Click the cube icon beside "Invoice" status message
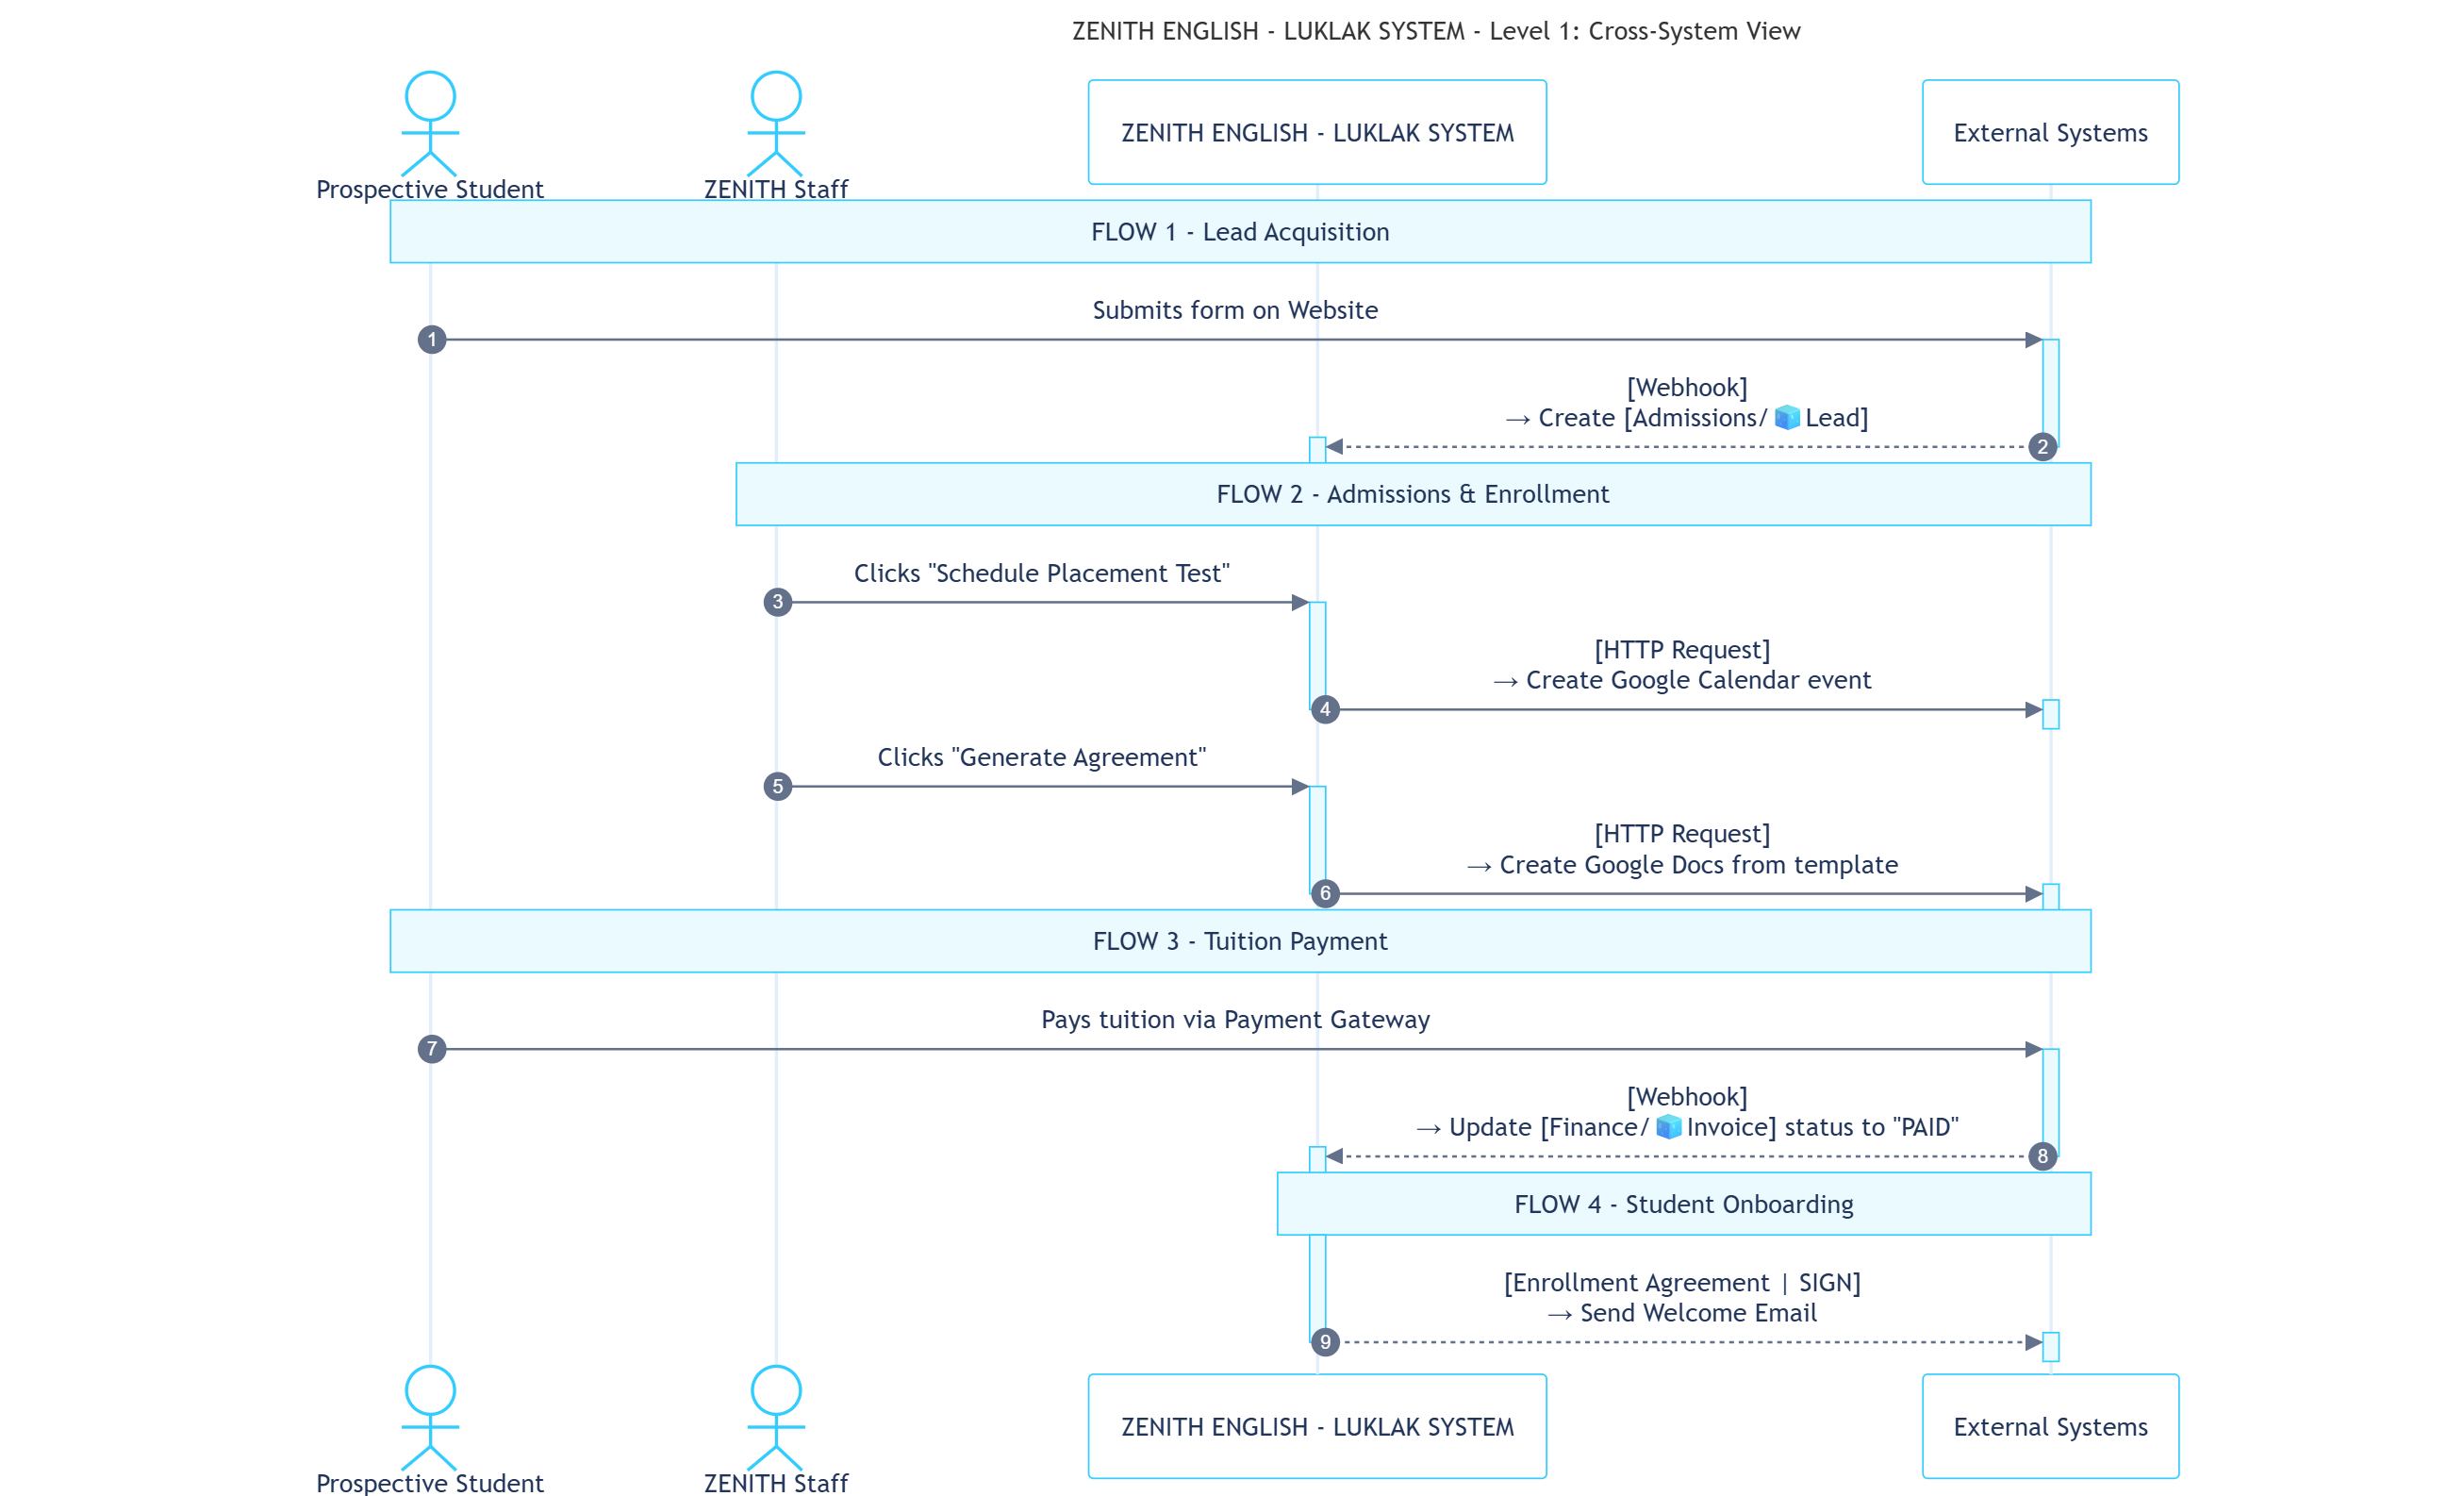 (x=1668, y=1127)
